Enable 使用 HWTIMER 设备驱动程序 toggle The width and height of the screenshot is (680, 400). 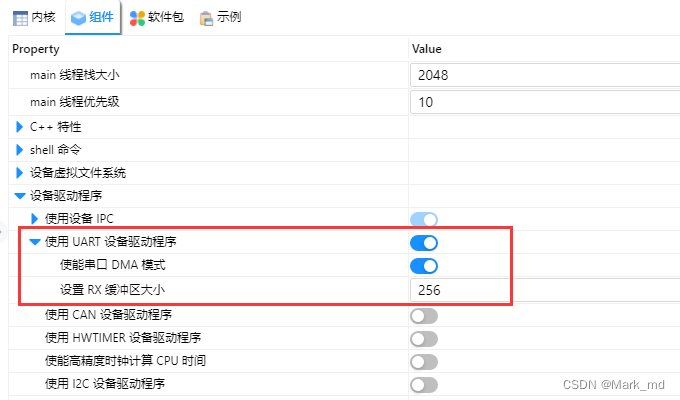[x=424, y=338]
